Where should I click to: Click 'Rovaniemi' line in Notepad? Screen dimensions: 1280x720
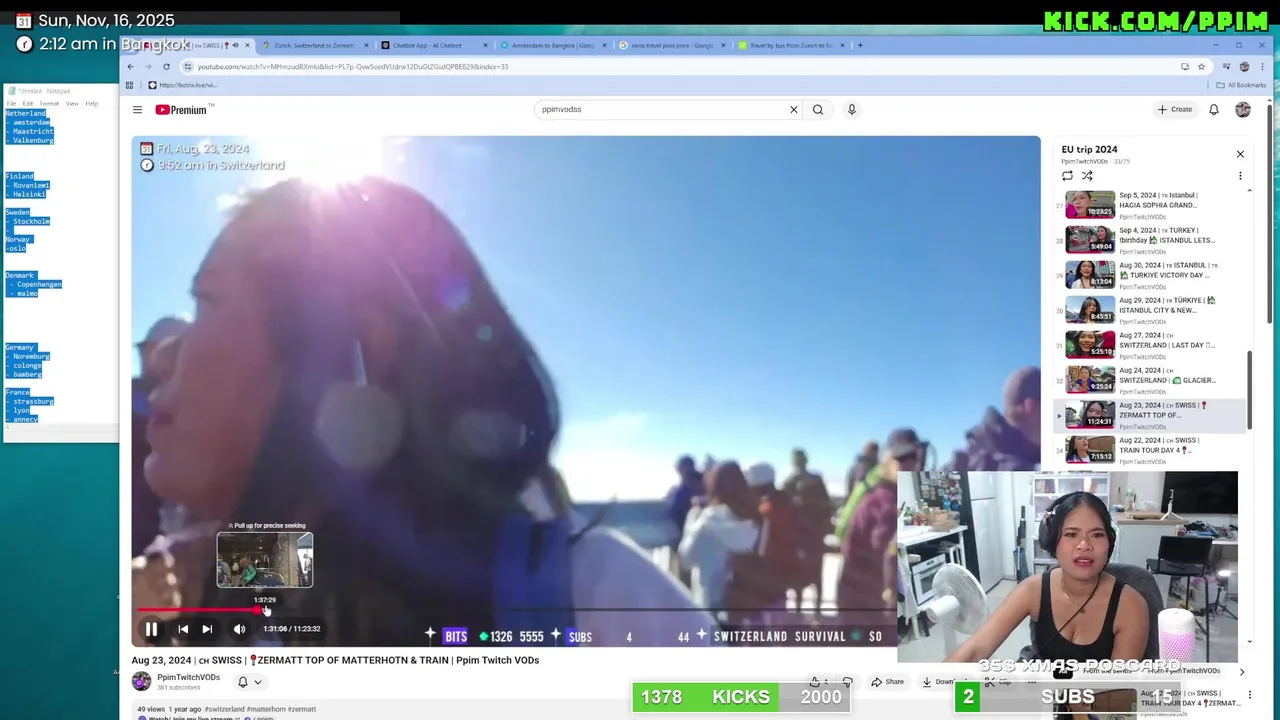coord(30,186)
